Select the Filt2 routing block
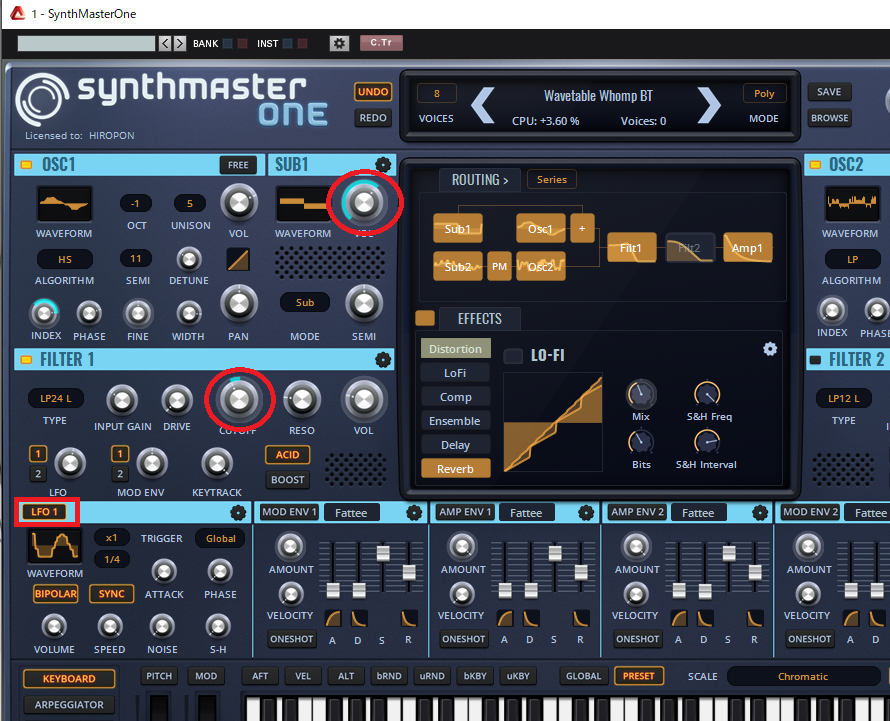Screen dimensions: 890x721 (x=689, y=248)
